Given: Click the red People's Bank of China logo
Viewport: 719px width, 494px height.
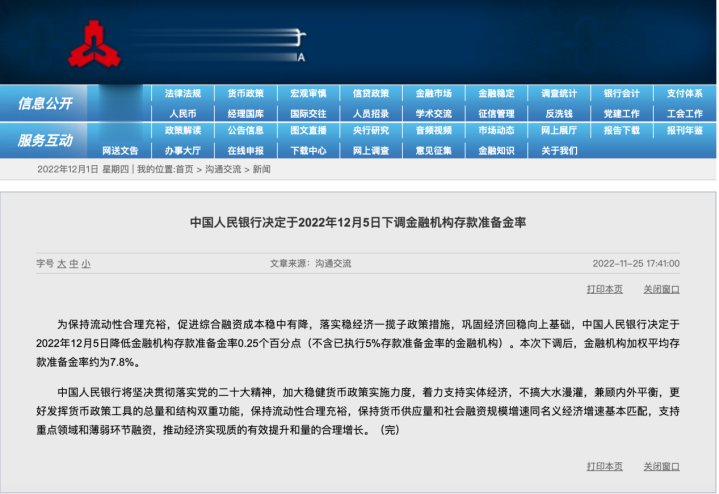Looking at the screenshot, I should pos(94,44).
